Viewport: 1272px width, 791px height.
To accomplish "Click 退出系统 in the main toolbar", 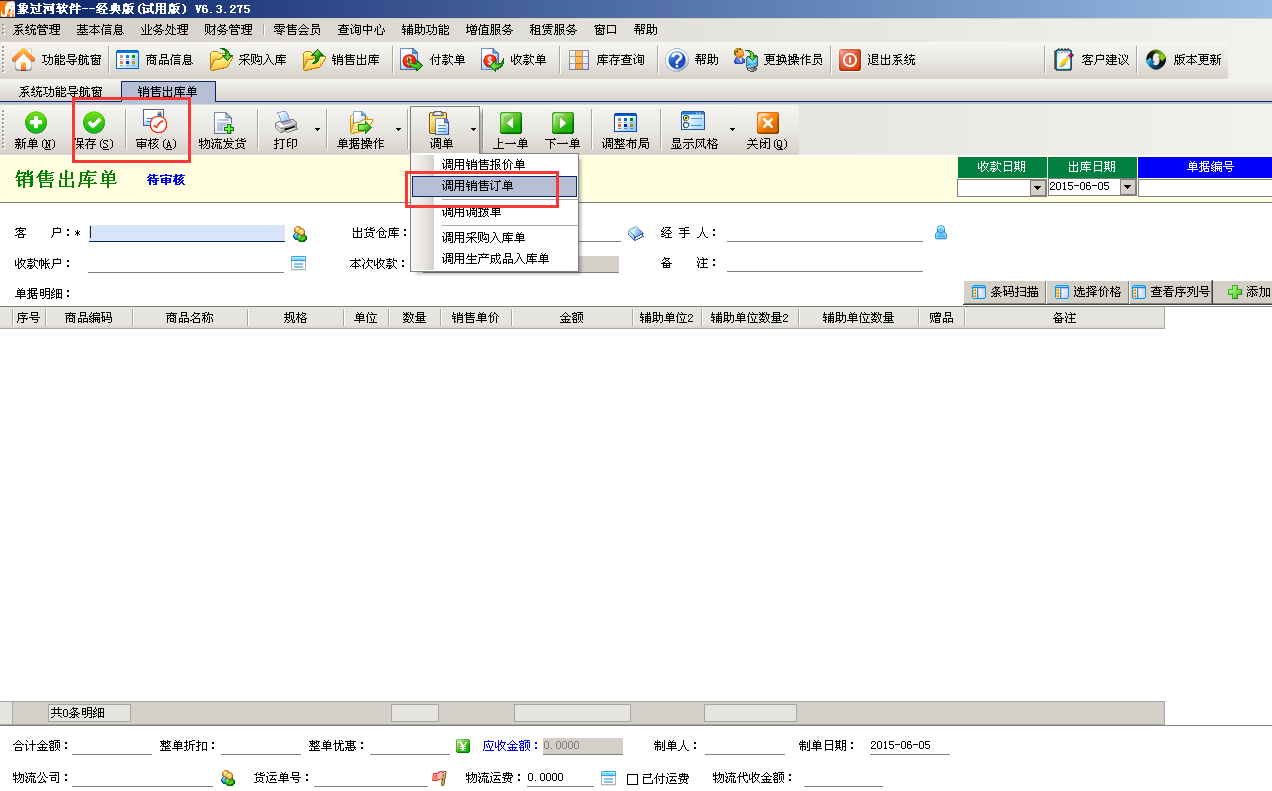I will click(878, 60).
